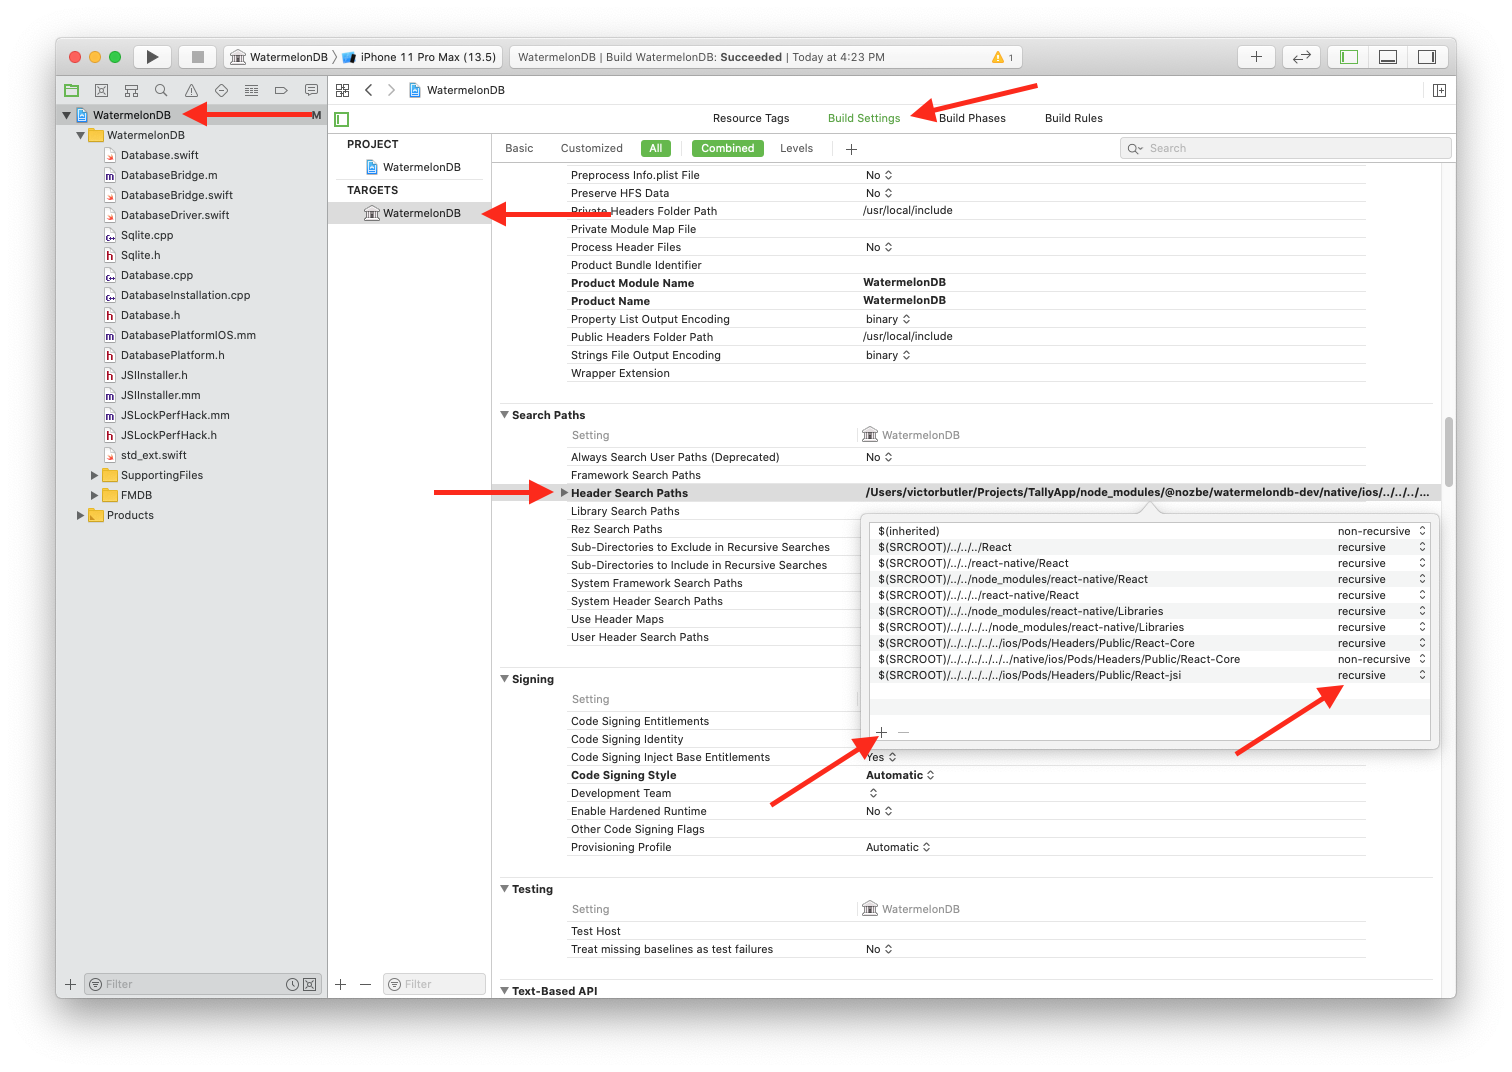
Task: Collapse the Signing section
Action: (505, 678)
